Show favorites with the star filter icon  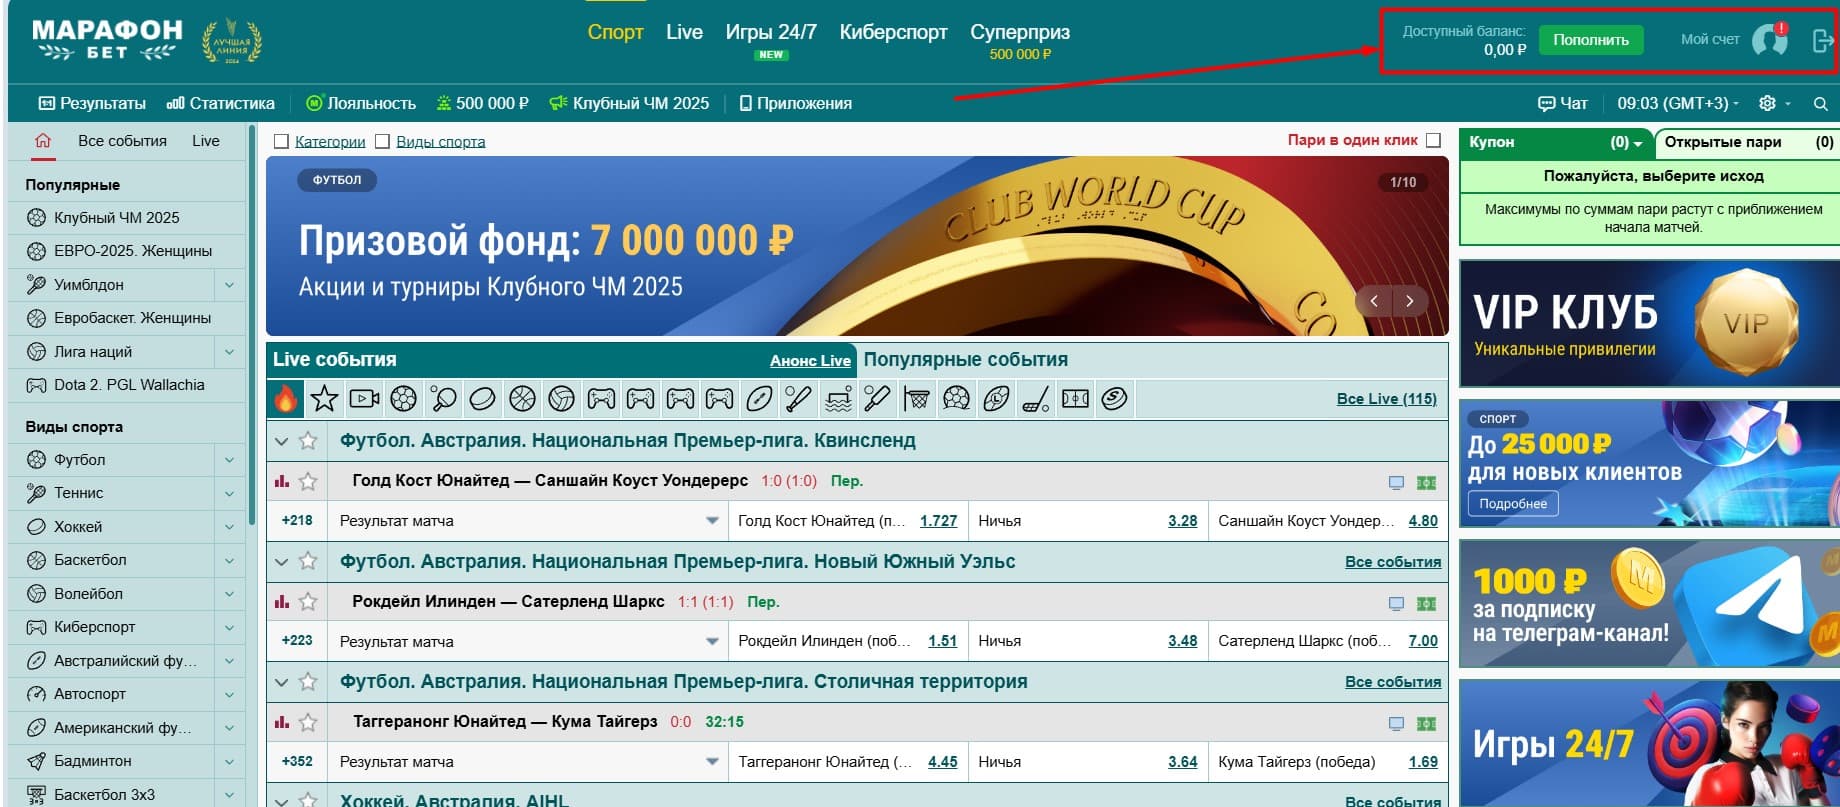coord(324,399)
